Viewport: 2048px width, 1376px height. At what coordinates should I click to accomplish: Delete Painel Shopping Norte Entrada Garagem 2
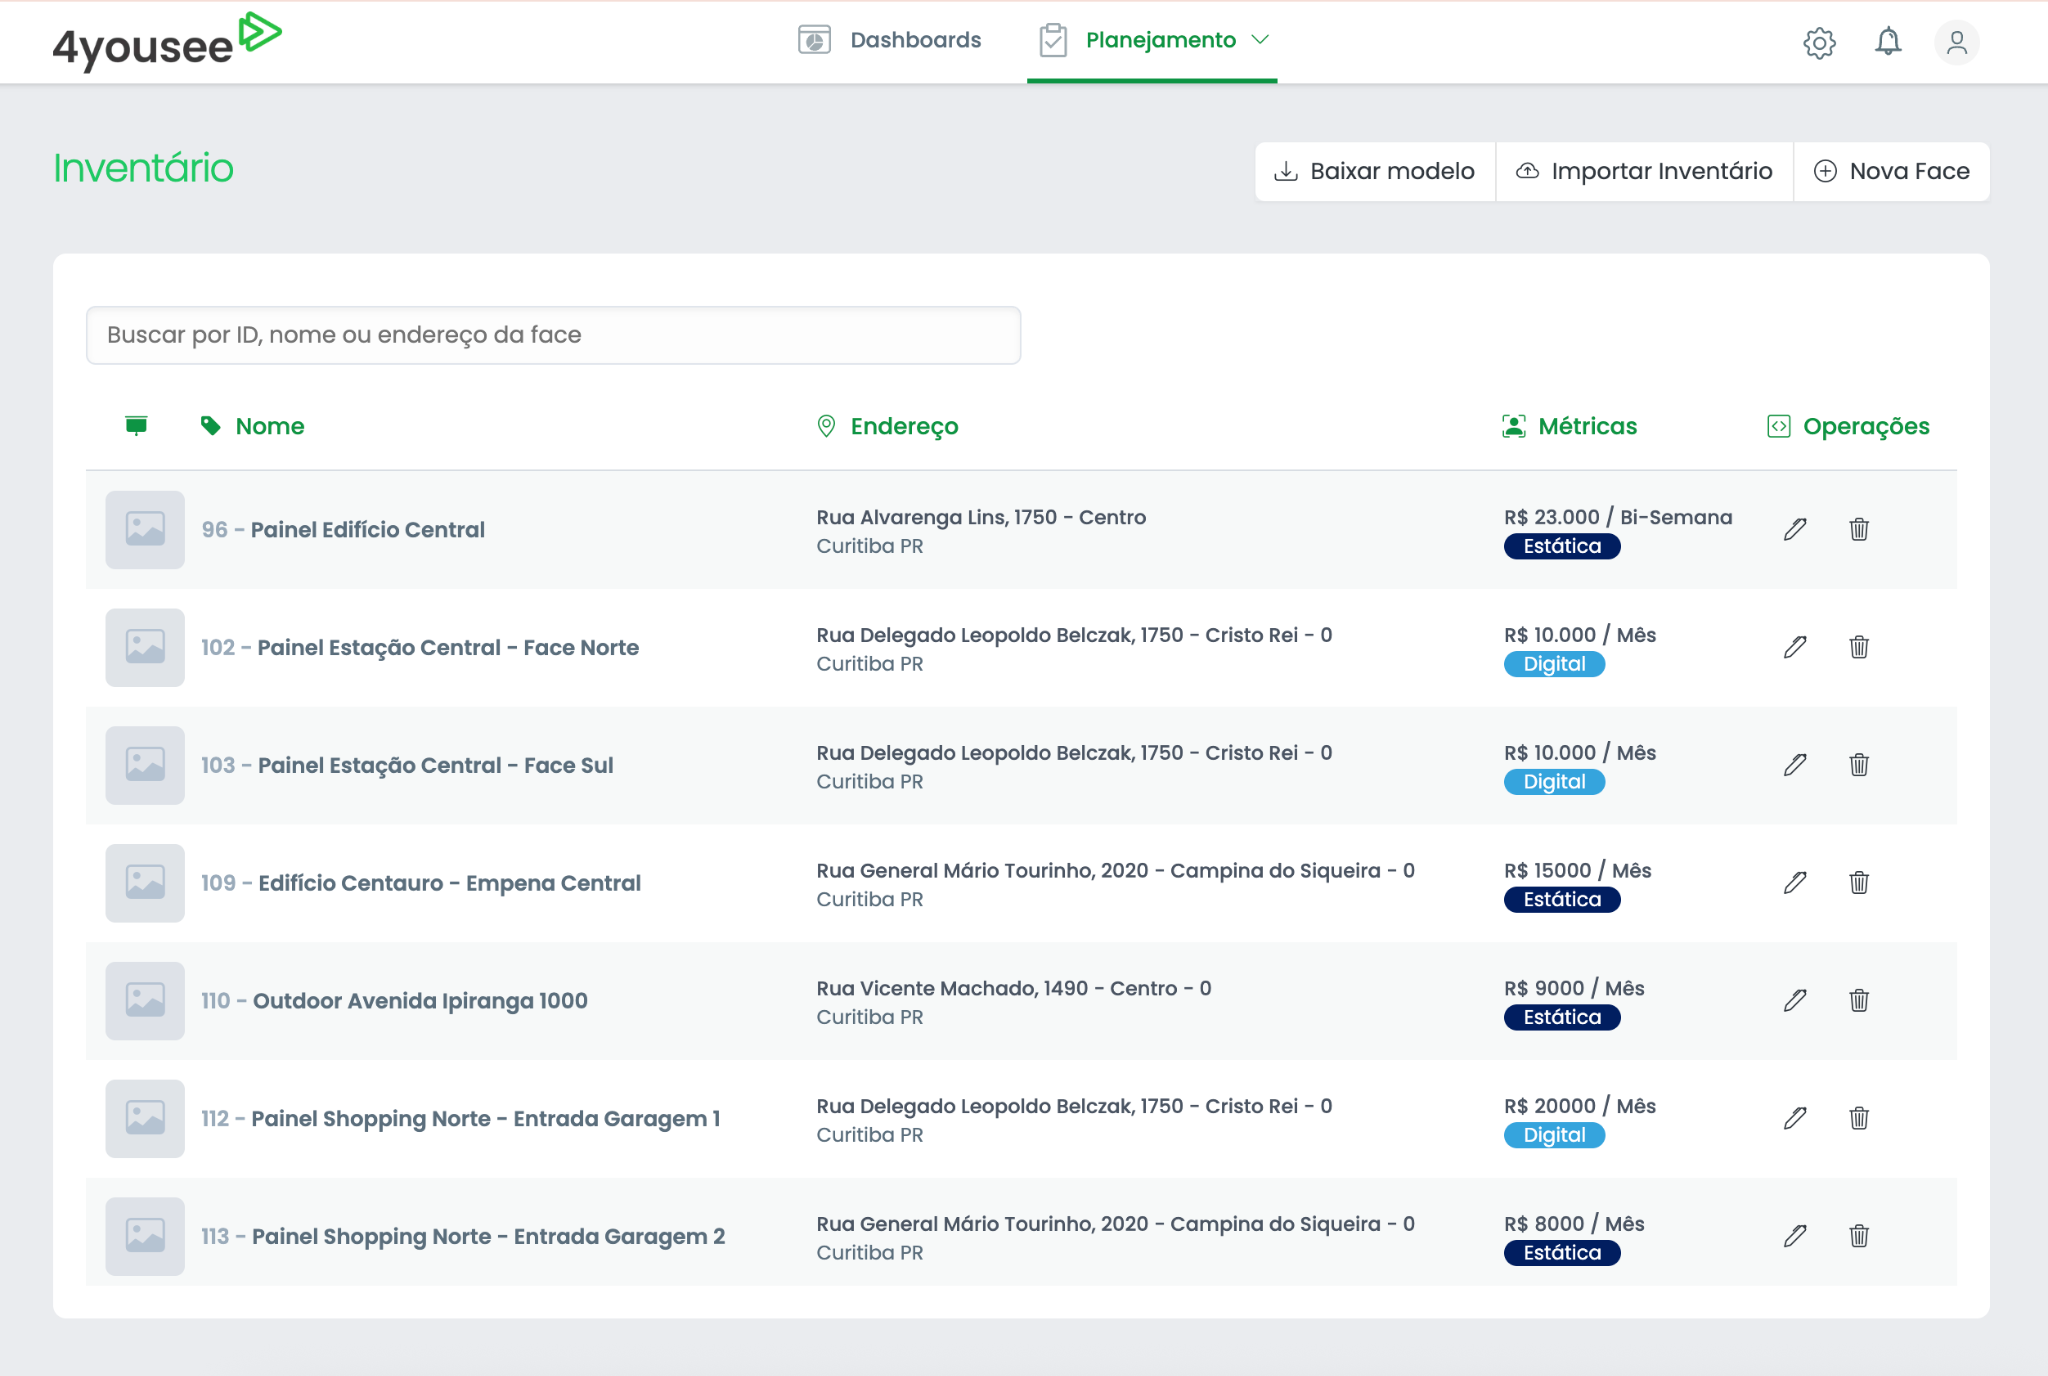click(x=1859, y=1236)
